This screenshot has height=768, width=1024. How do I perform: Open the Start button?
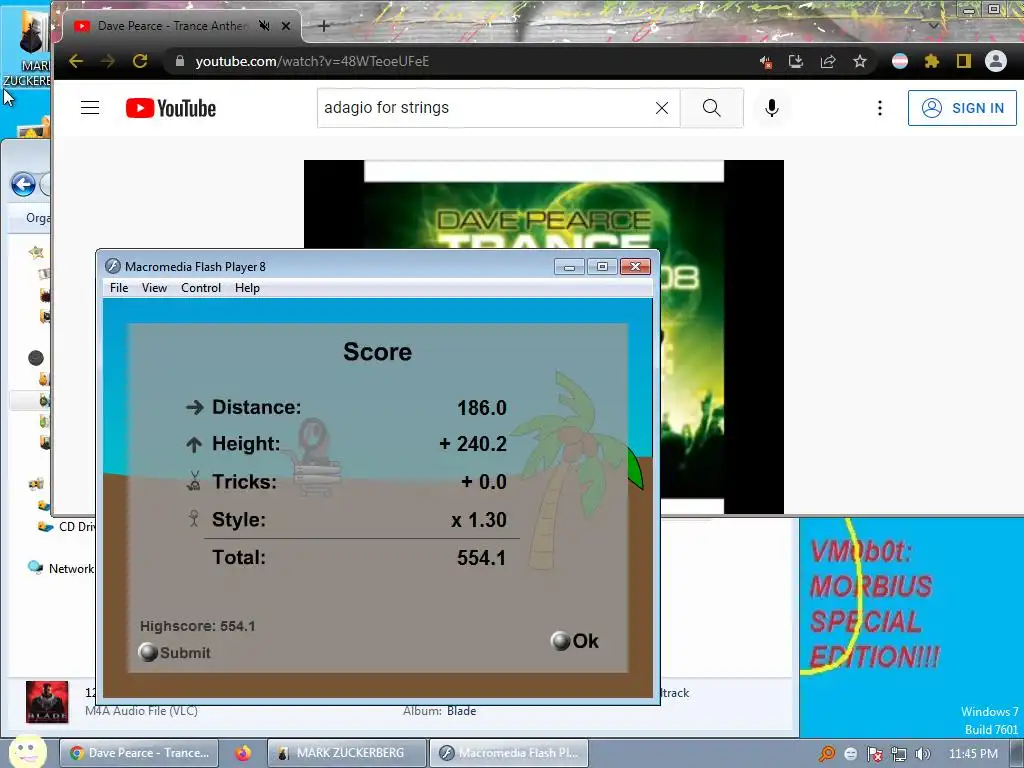[26, 753]
